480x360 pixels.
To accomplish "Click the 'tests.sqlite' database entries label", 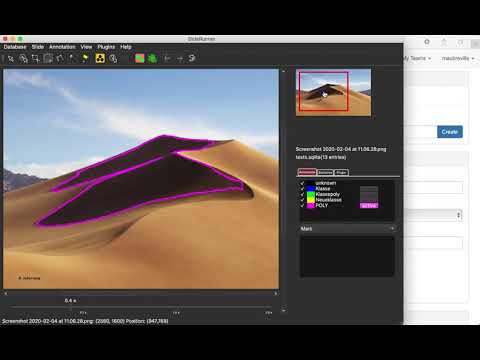I will (x=321, y=157).
